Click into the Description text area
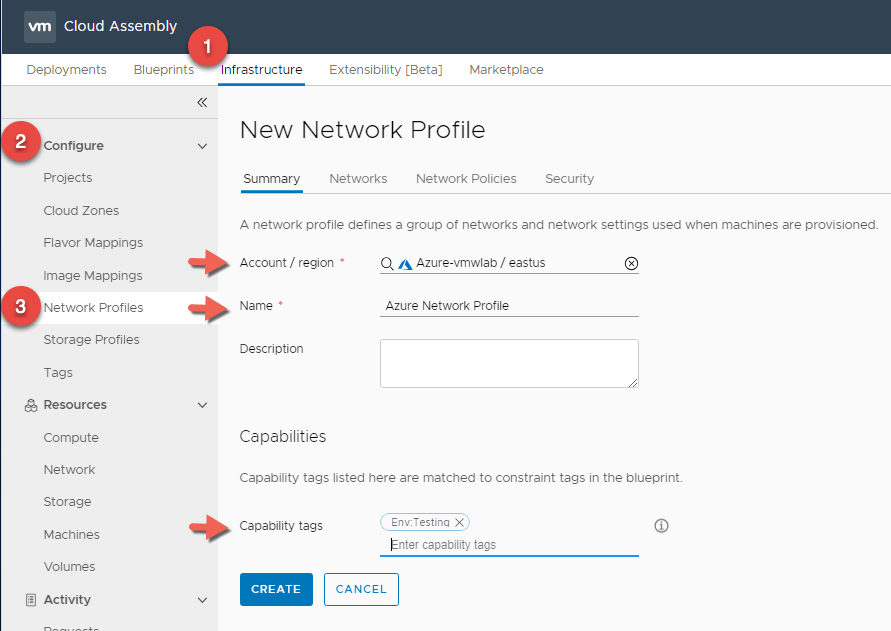The width and height of the screenshot is (891, 631). [x=508, y=363]
